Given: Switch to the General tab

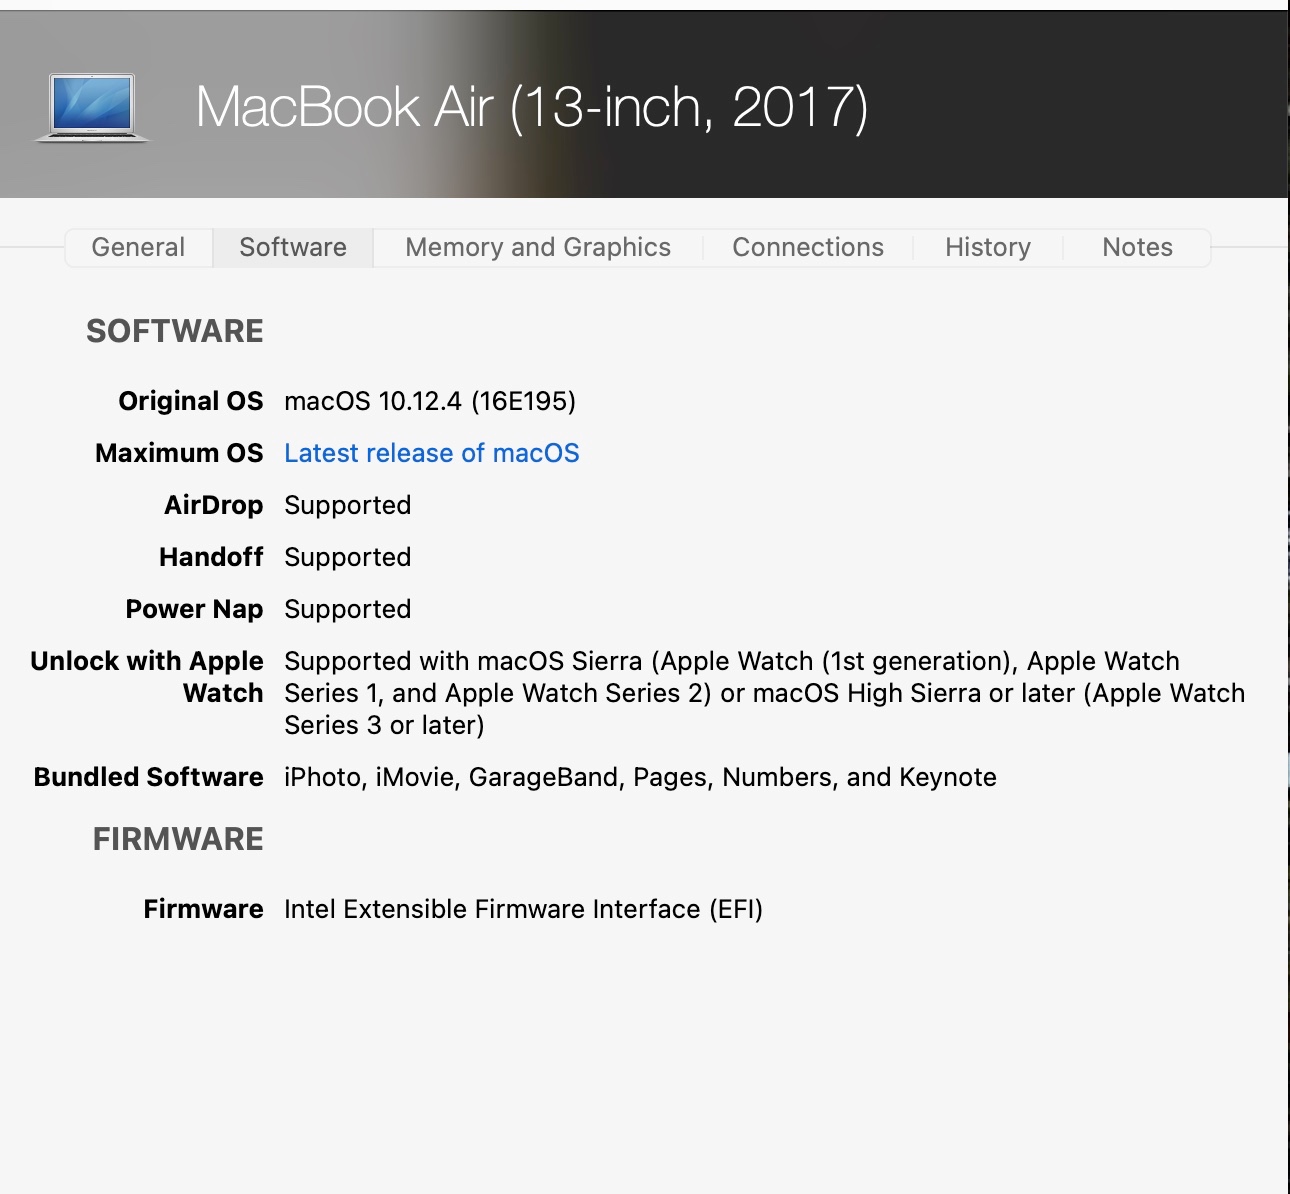Looking at the screenshot, I should point(138,247).
